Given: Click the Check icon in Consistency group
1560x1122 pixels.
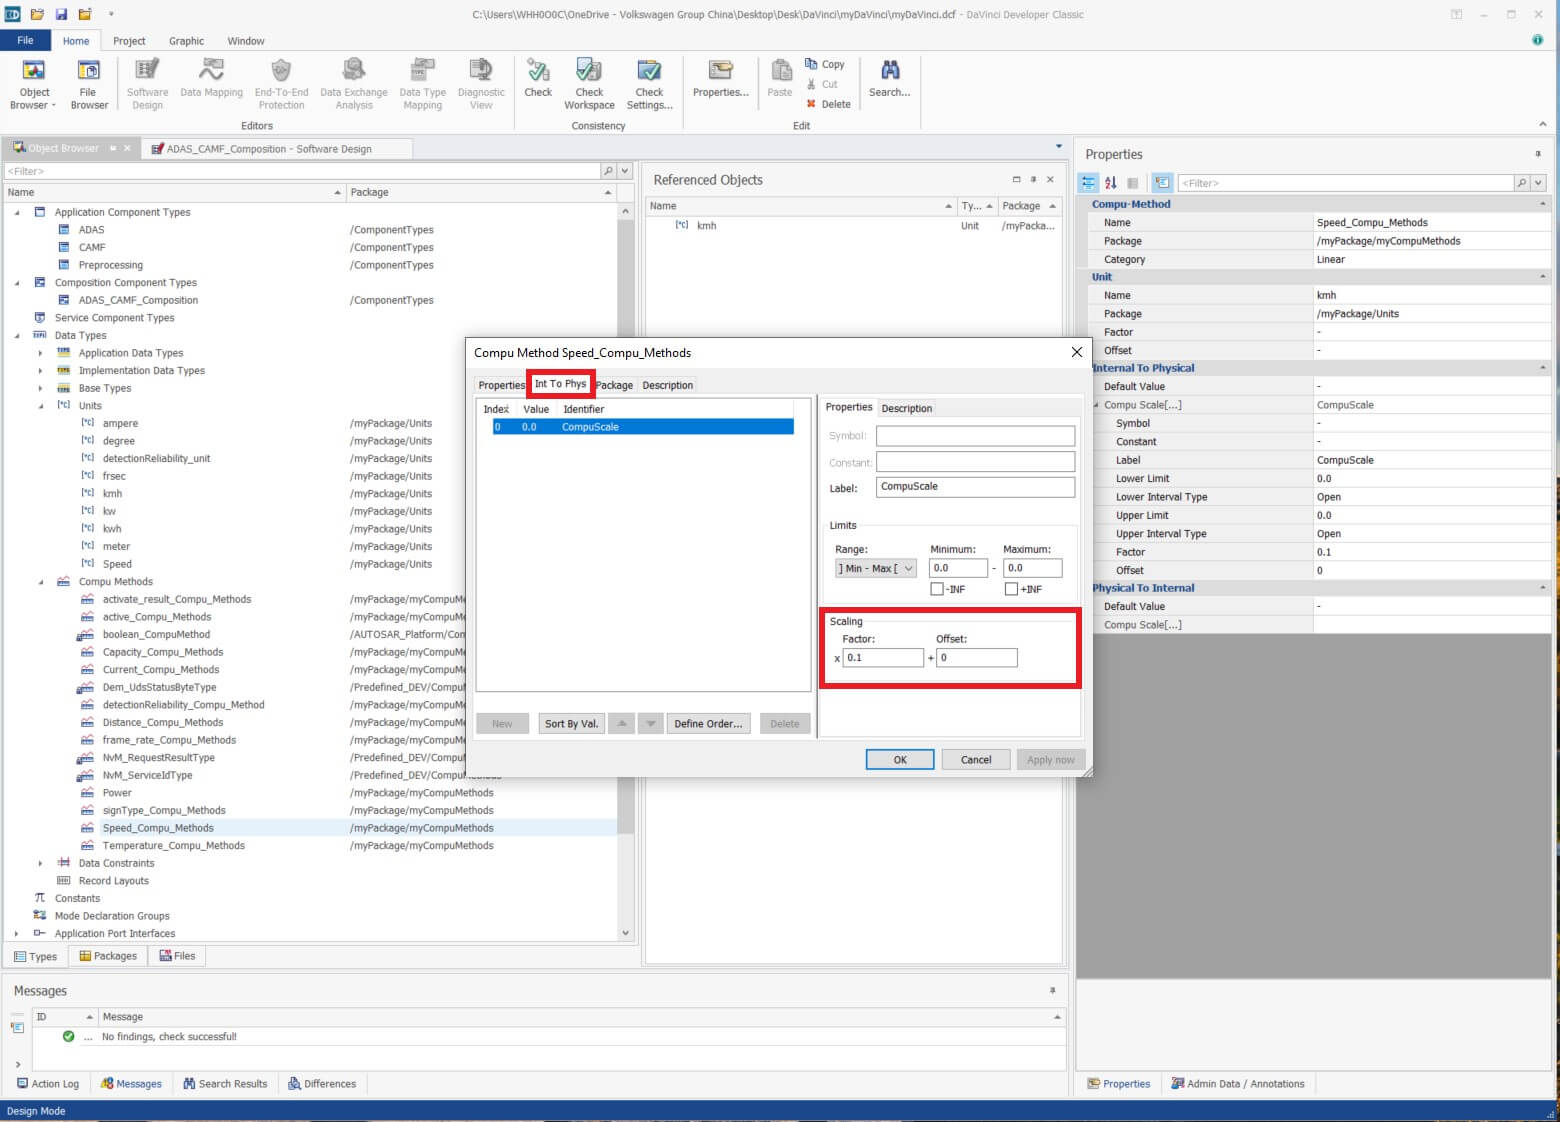Looking at the screenshot, I should [538, 72].
